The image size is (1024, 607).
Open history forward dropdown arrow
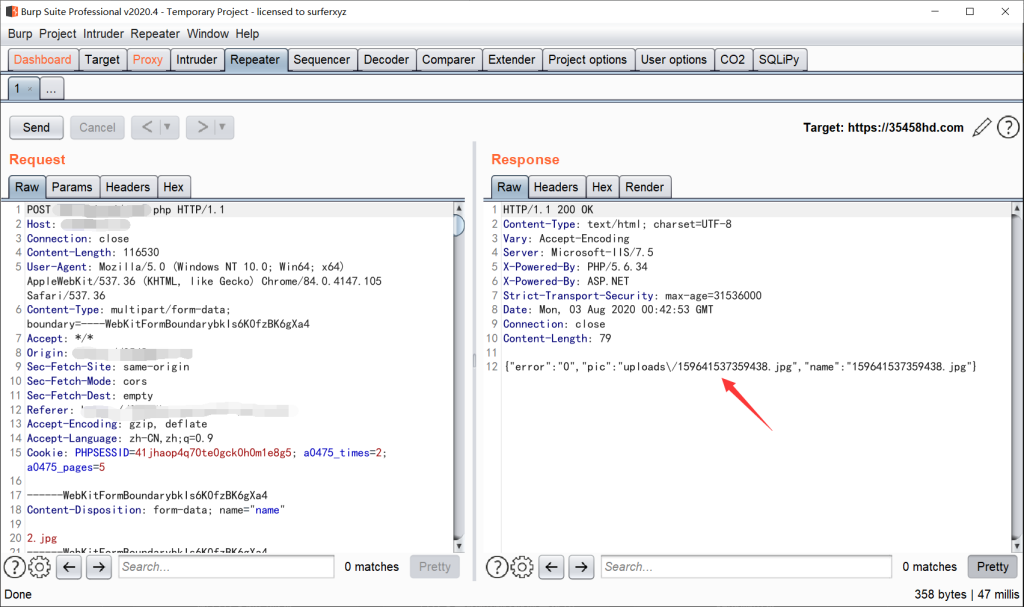click(x=223, y=127)
